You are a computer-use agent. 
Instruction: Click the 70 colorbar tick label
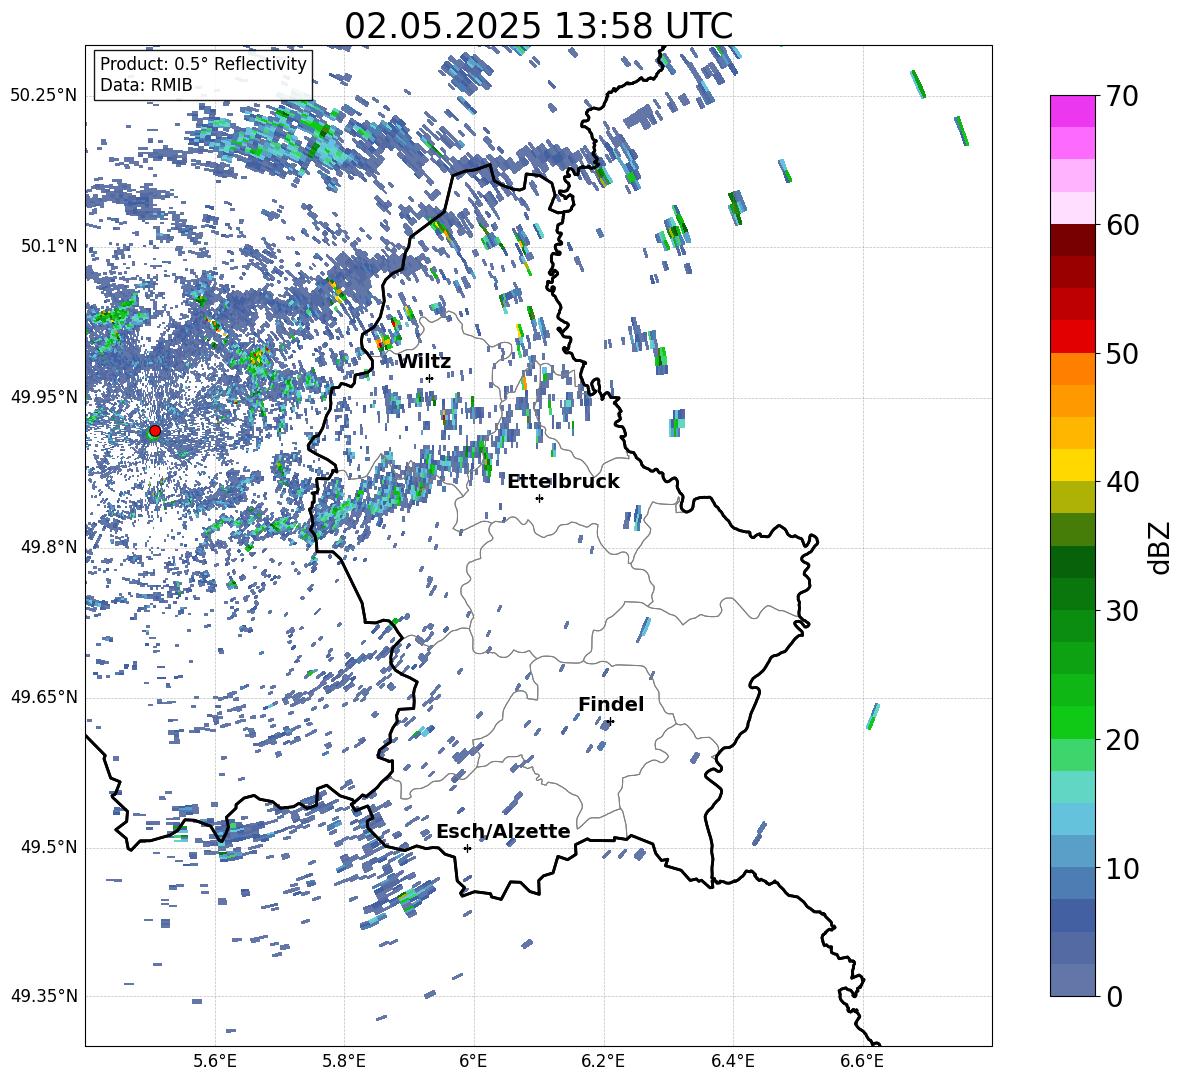(x=1122, y=97)
